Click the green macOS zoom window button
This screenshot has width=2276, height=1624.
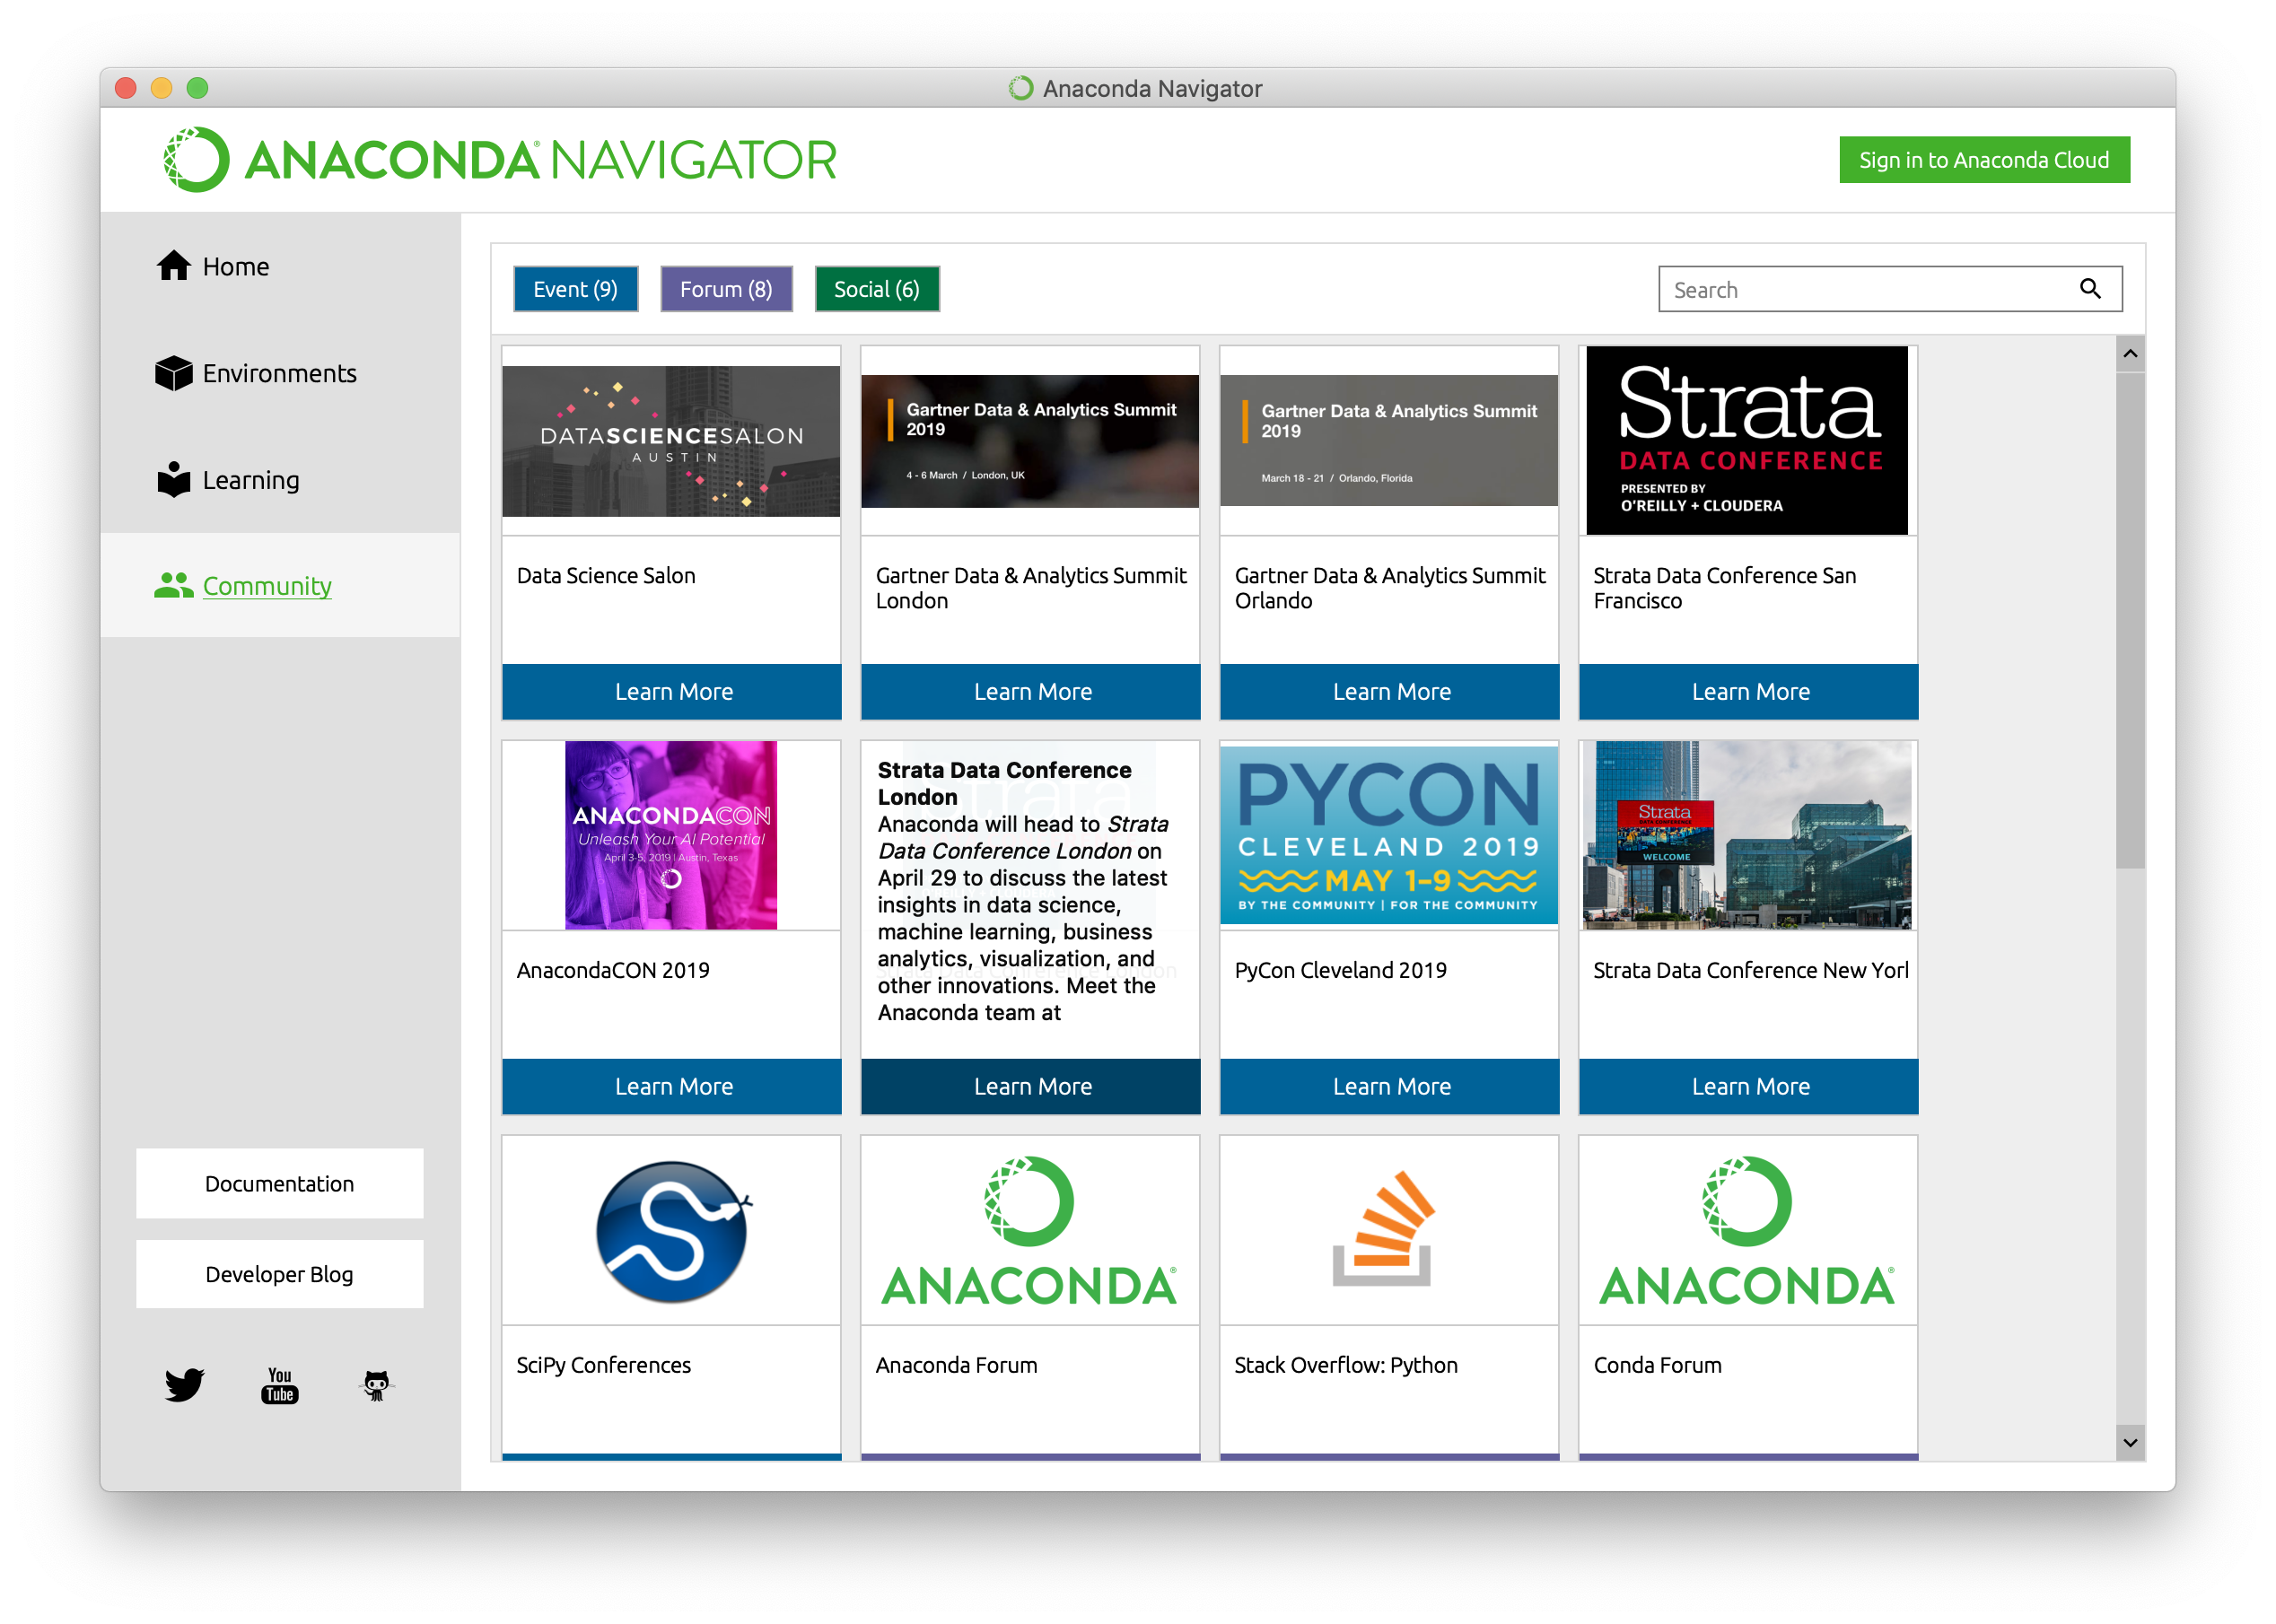pos(197,88)
